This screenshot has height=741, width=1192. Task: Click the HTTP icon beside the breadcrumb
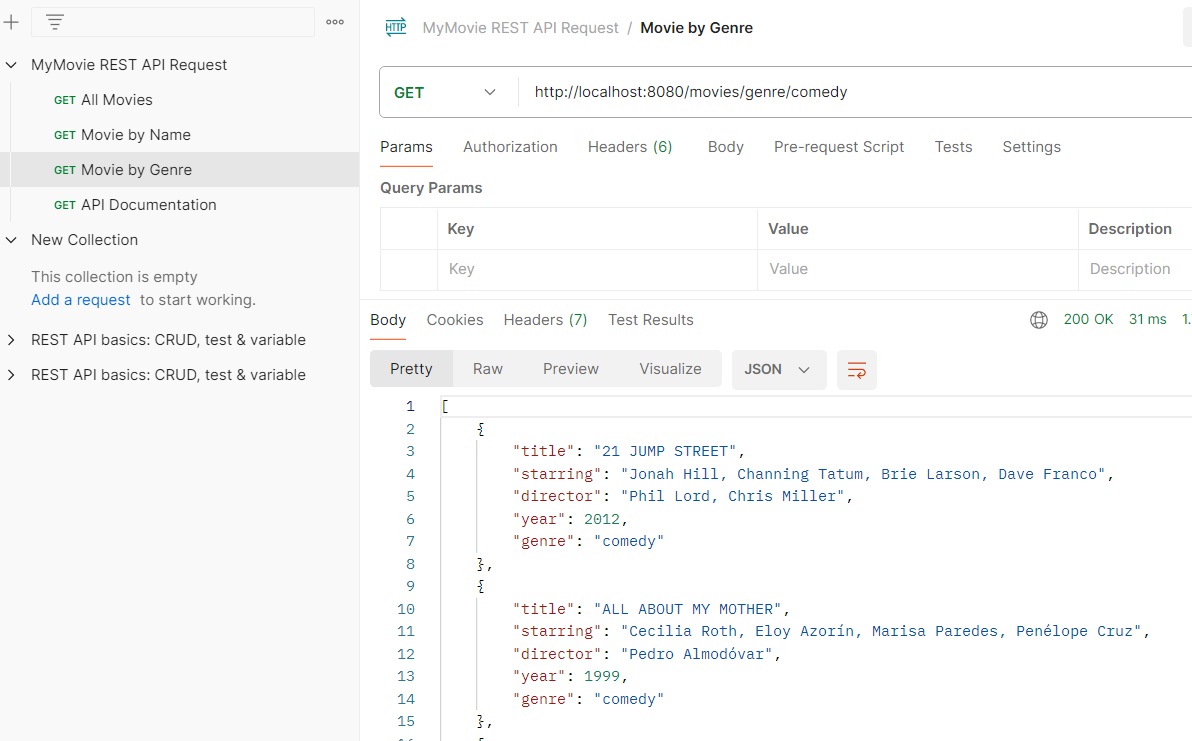coord(396,28)
